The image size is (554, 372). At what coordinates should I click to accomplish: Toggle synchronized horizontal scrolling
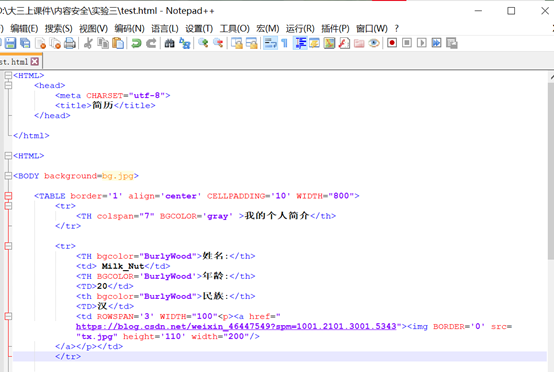(x=252, y=43)
